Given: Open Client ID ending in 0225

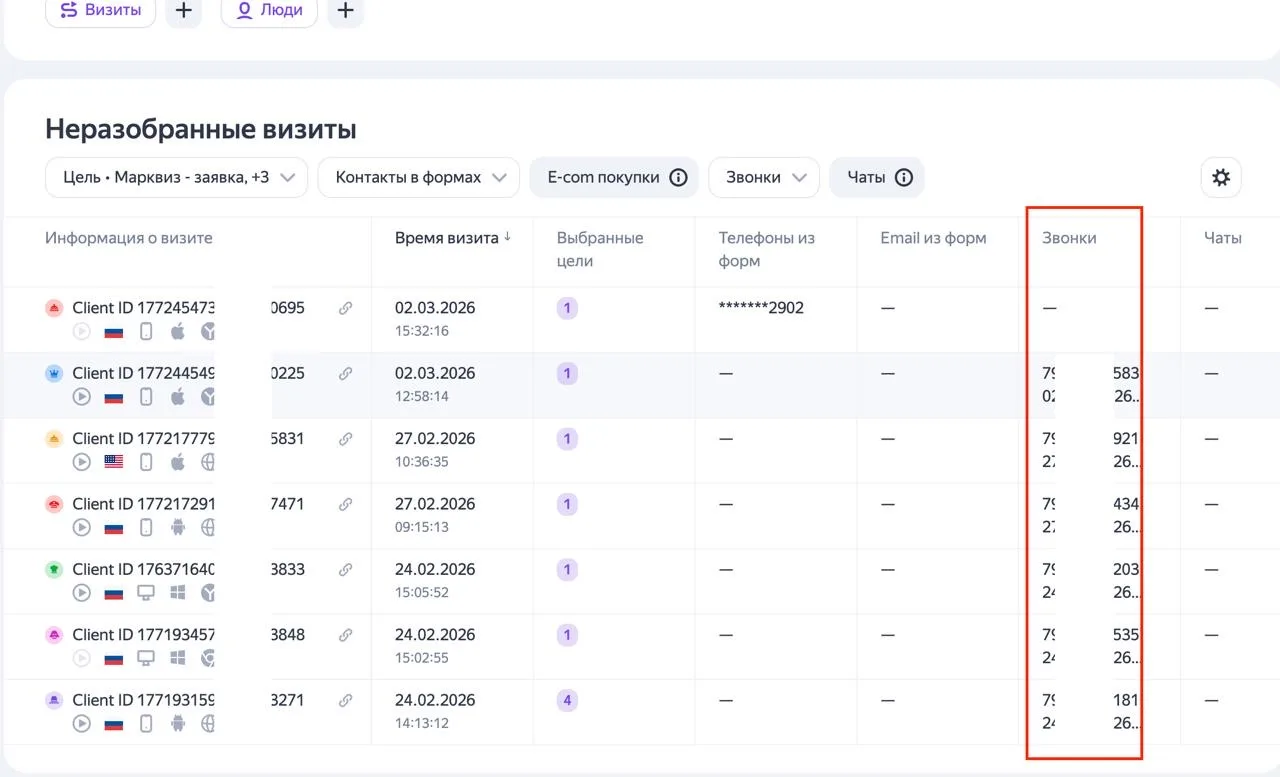Looking at the screenshot, I should (188, 374).
